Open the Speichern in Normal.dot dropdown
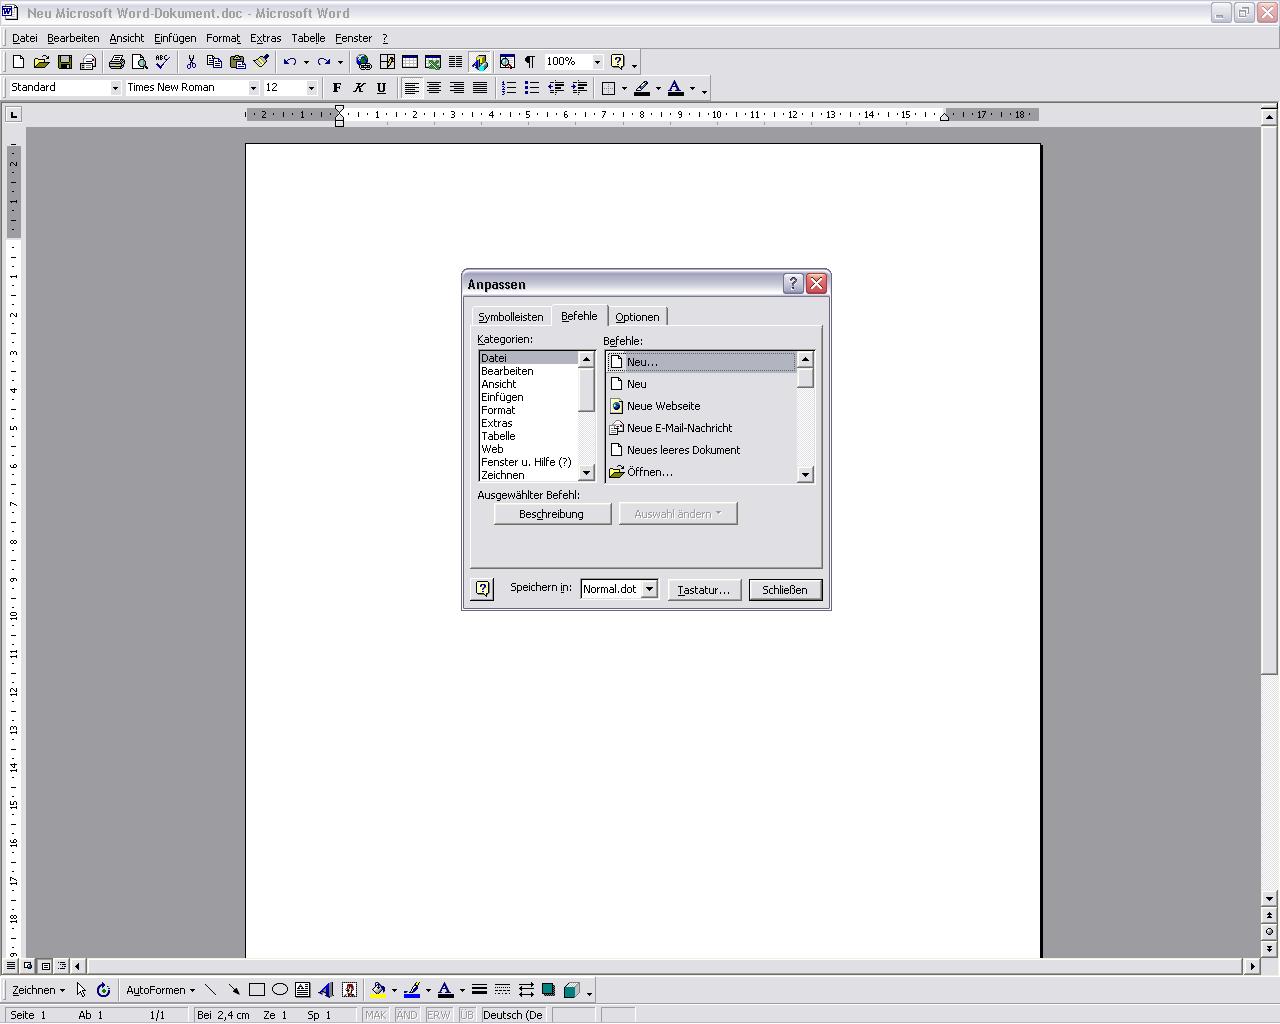Screen dimensions: 1280x1024 [649, 589]
